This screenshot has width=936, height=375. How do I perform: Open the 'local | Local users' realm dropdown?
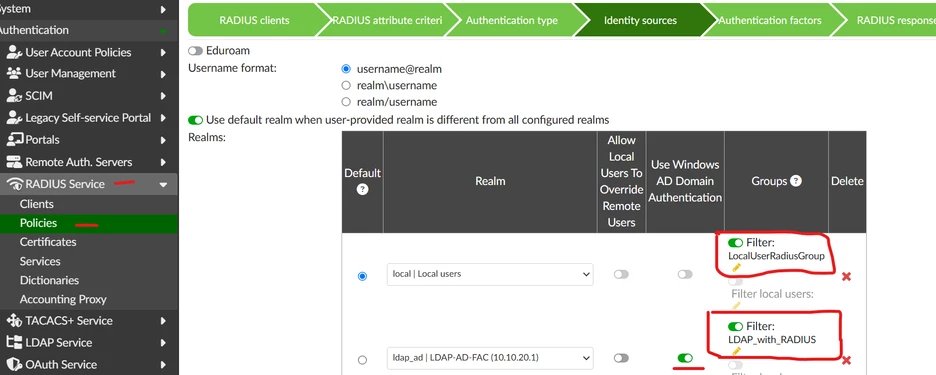490,274
